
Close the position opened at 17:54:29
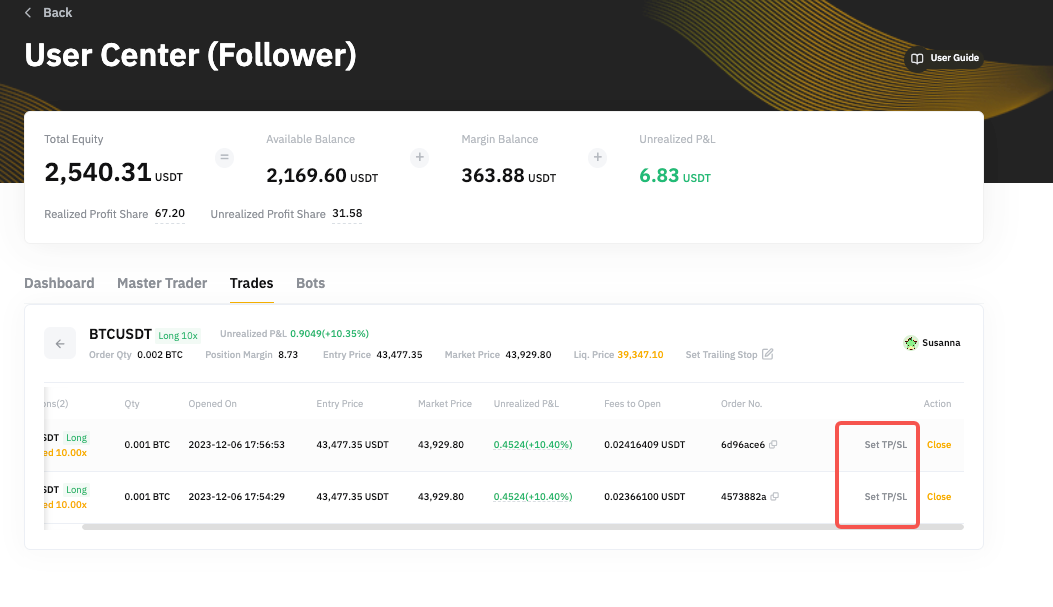pos(939,497)
